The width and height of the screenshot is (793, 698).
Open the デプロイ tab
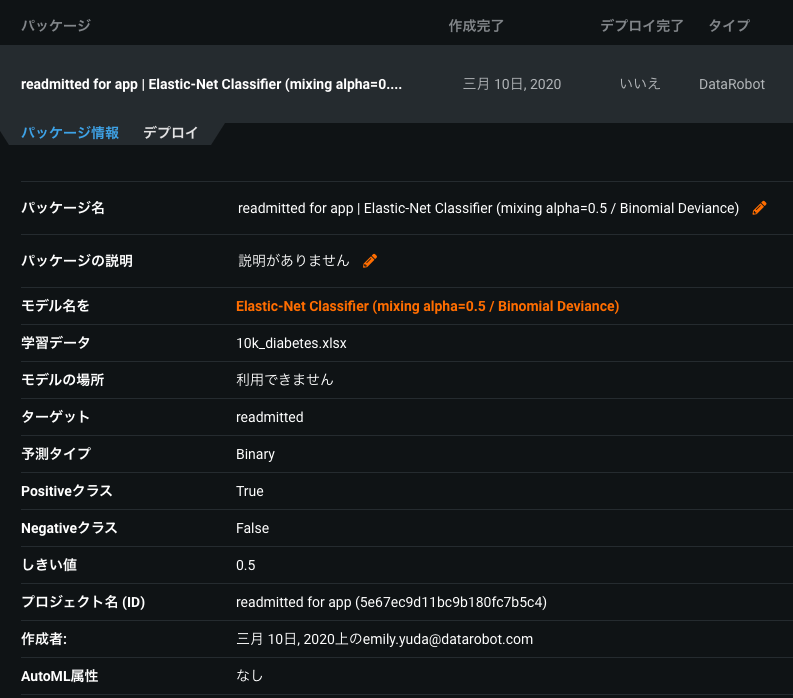click(170, 133)
